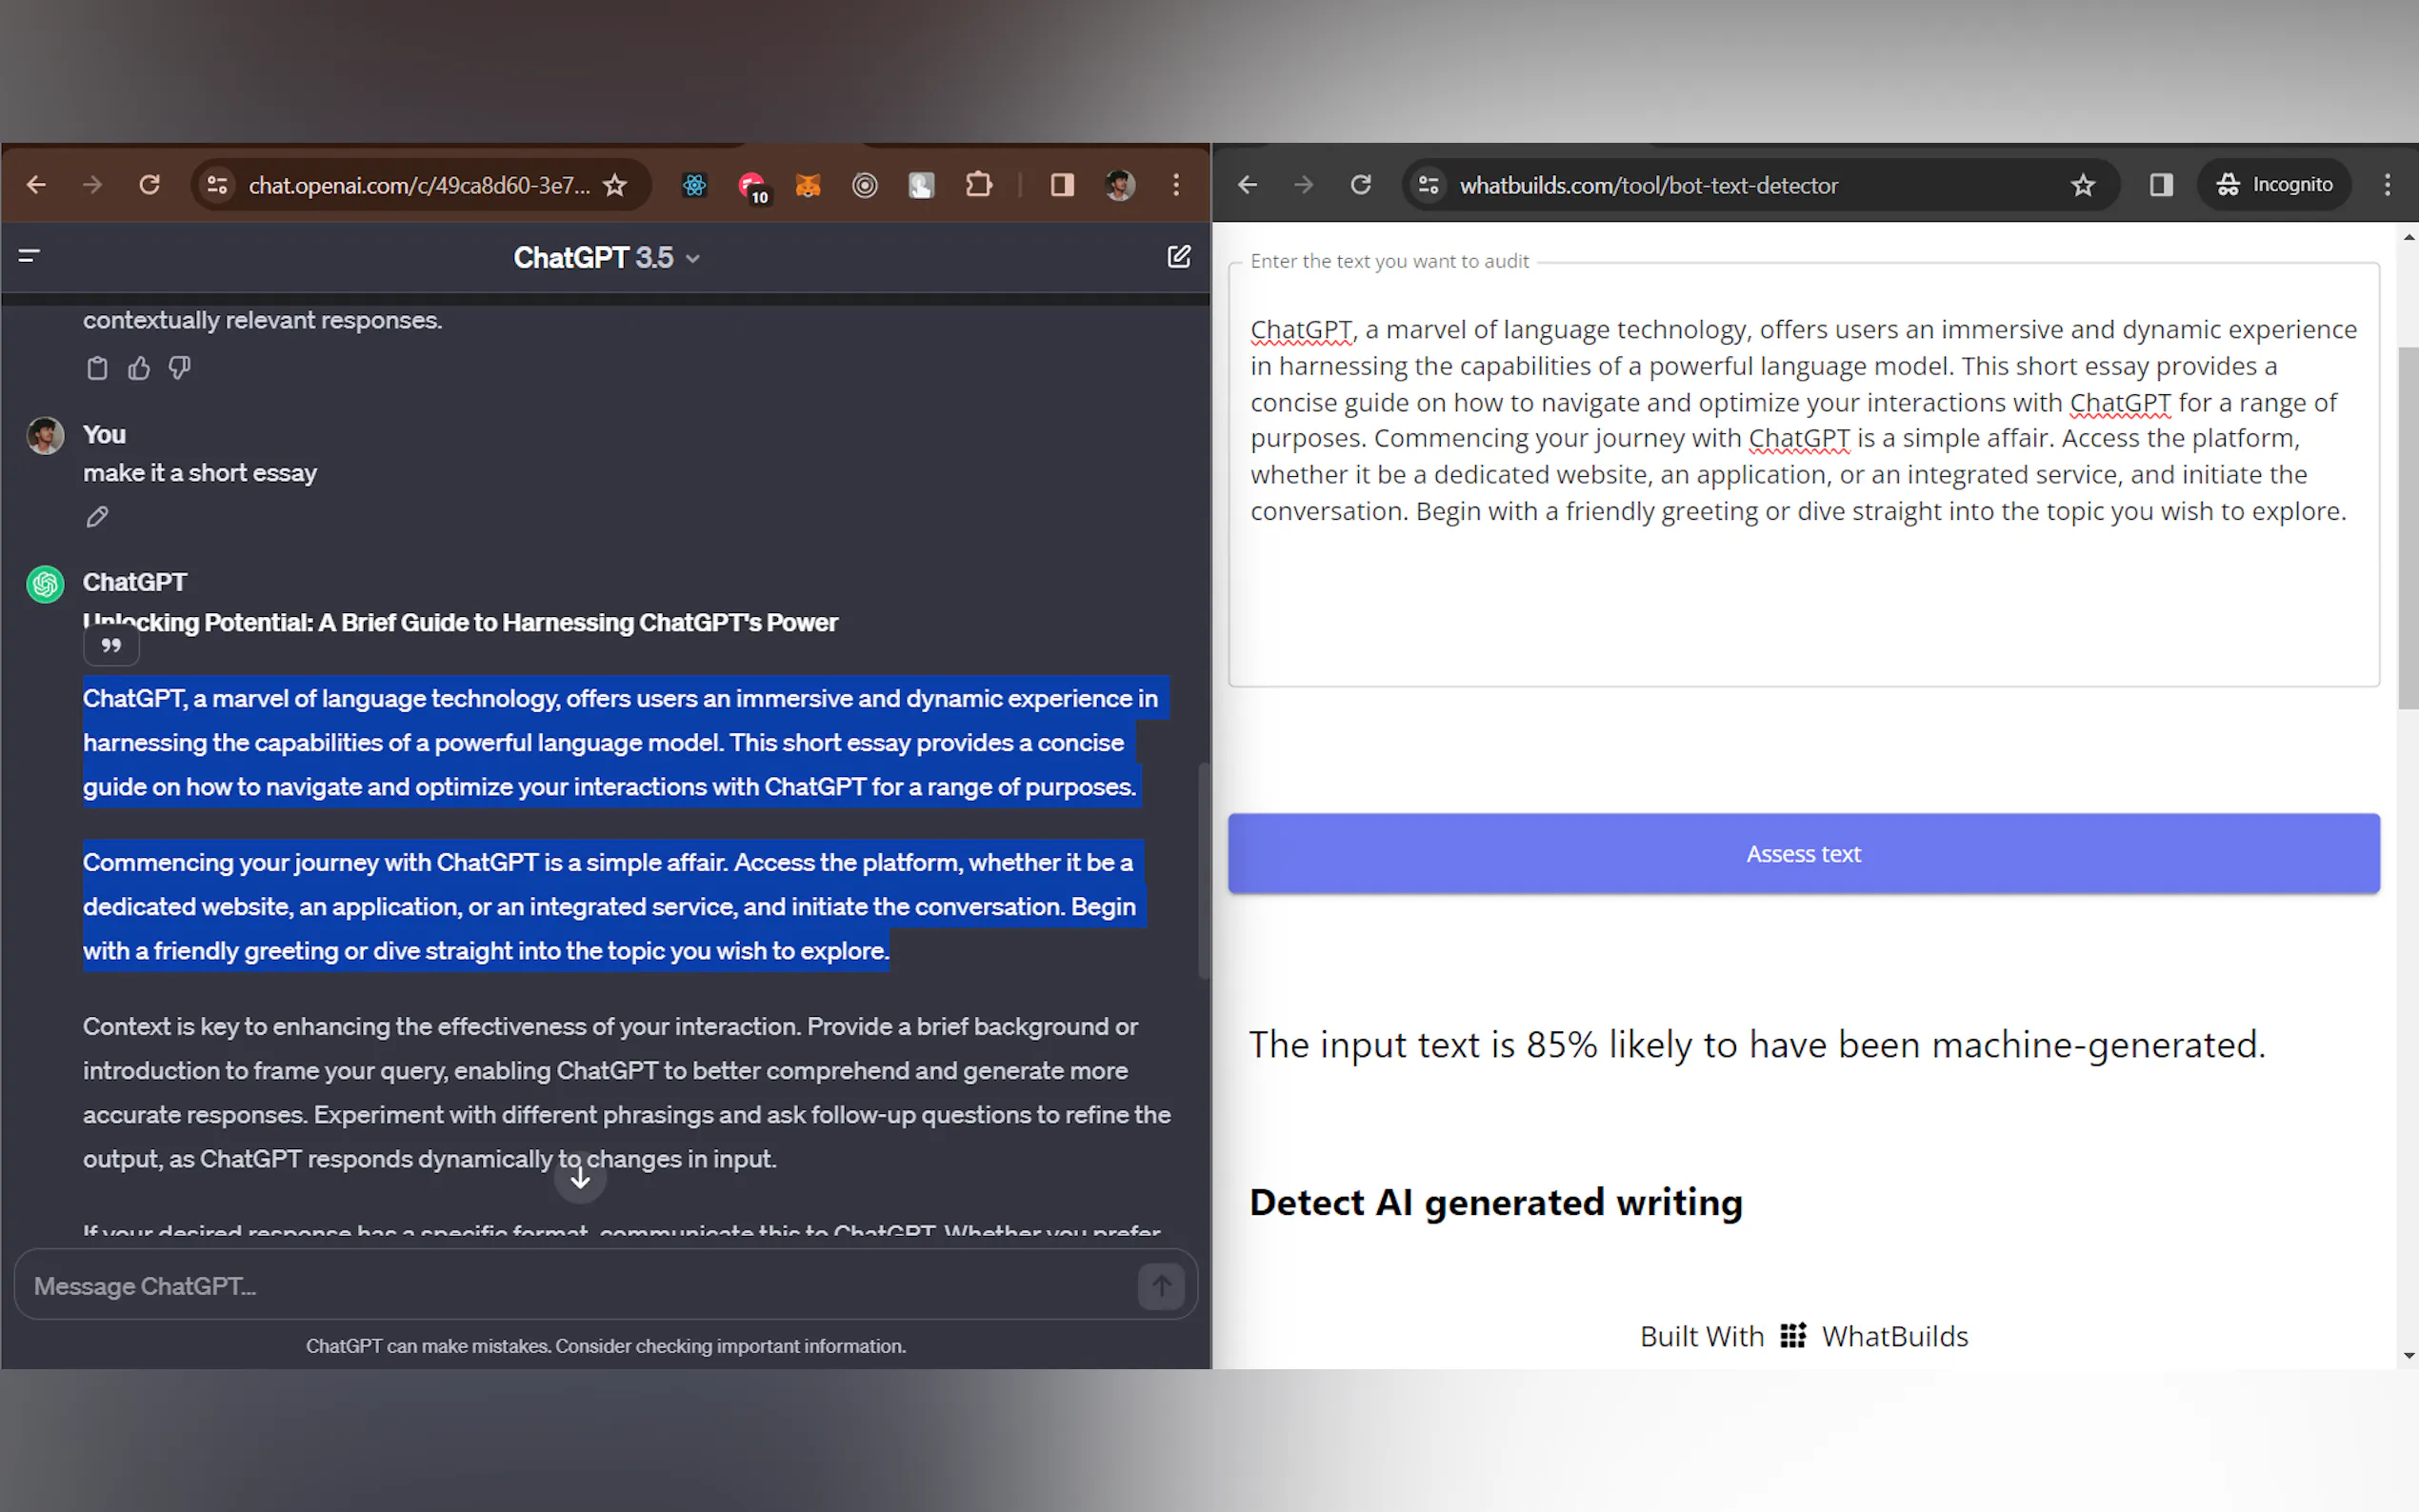Go forward in the ChatGPT browser window
The image size is (2419, 1512).
point(92,185)
